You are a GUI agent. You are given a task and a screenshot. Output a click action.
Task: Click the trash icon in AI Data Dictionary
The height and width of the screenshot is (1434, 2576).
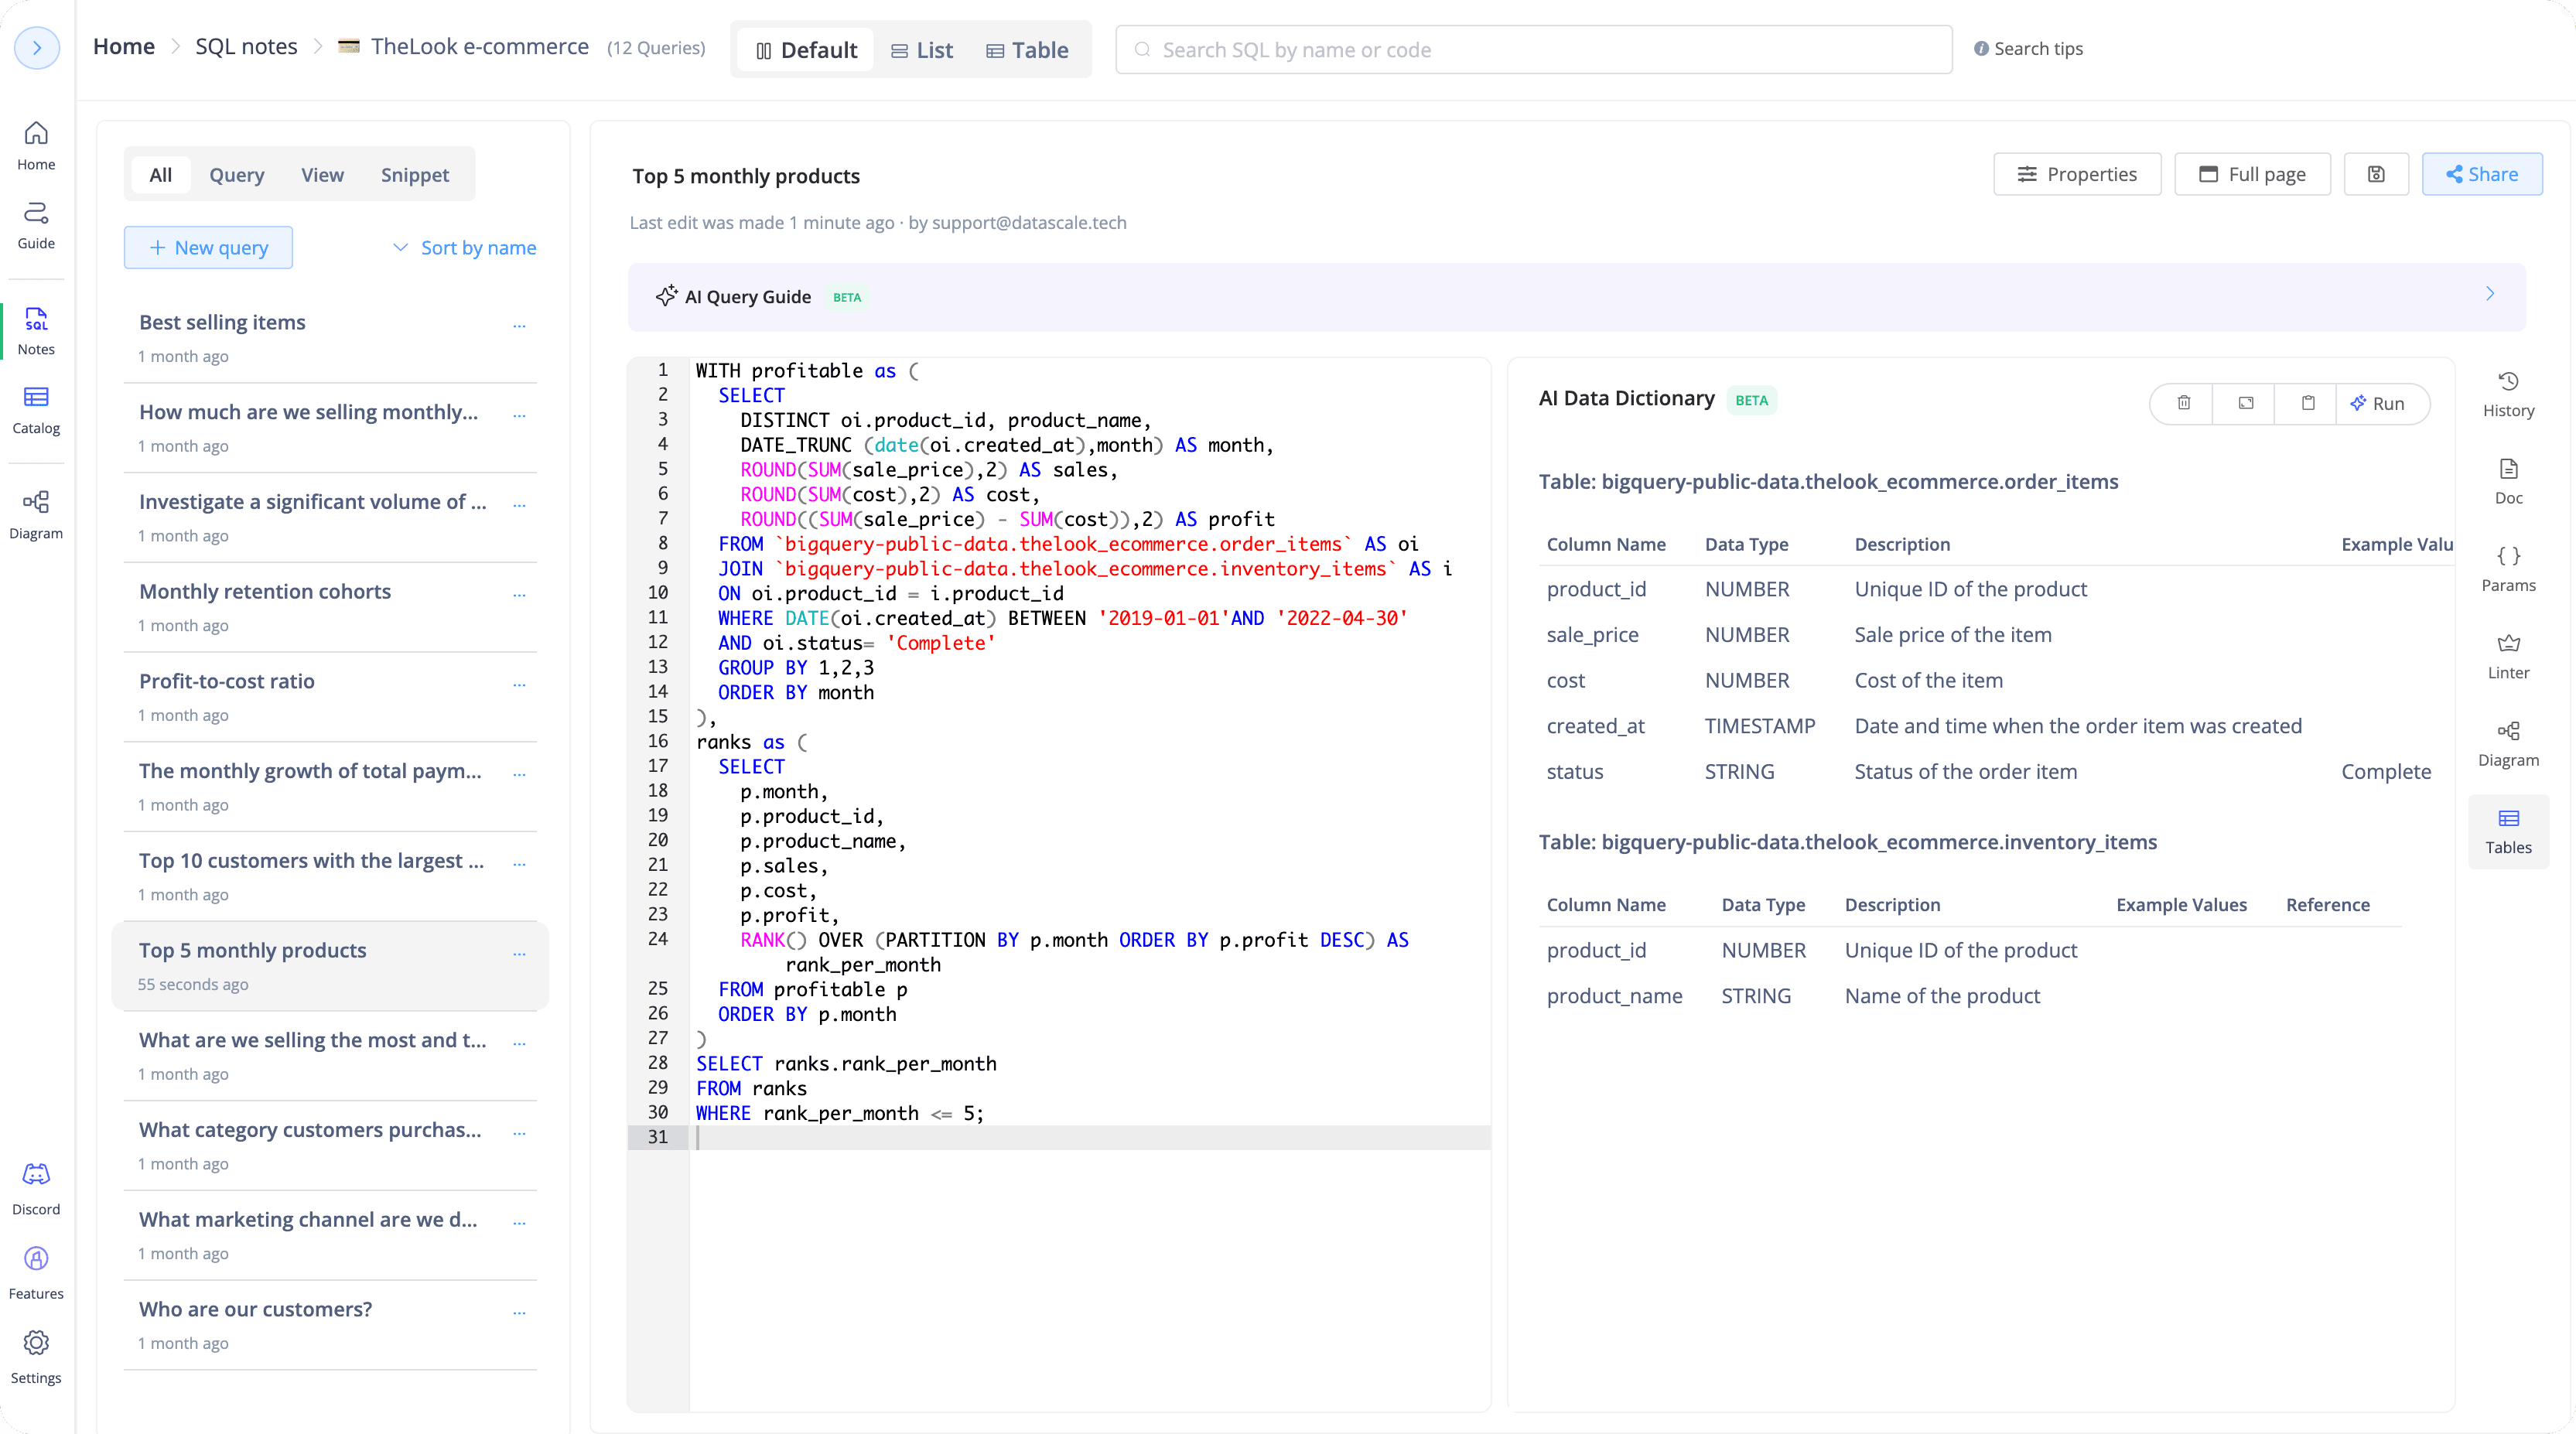point(2184,403)
